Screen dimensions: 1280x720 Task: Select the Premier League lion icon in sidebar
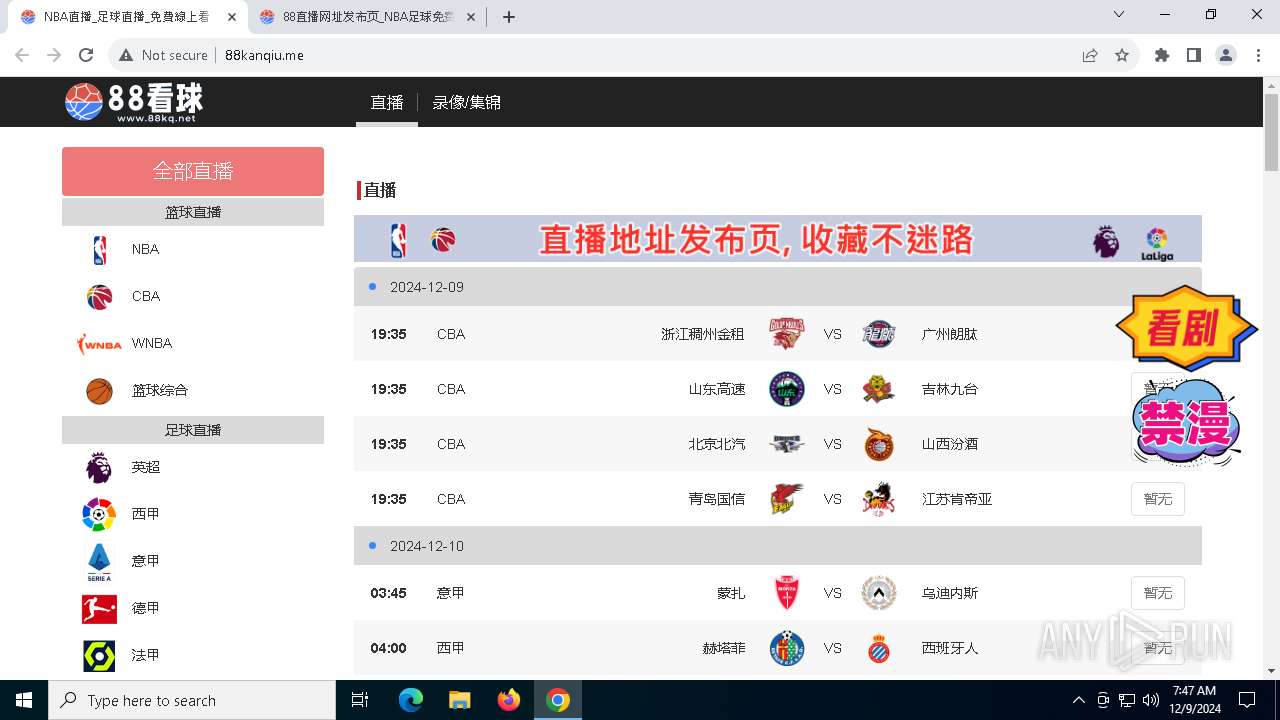click(99, 467)
